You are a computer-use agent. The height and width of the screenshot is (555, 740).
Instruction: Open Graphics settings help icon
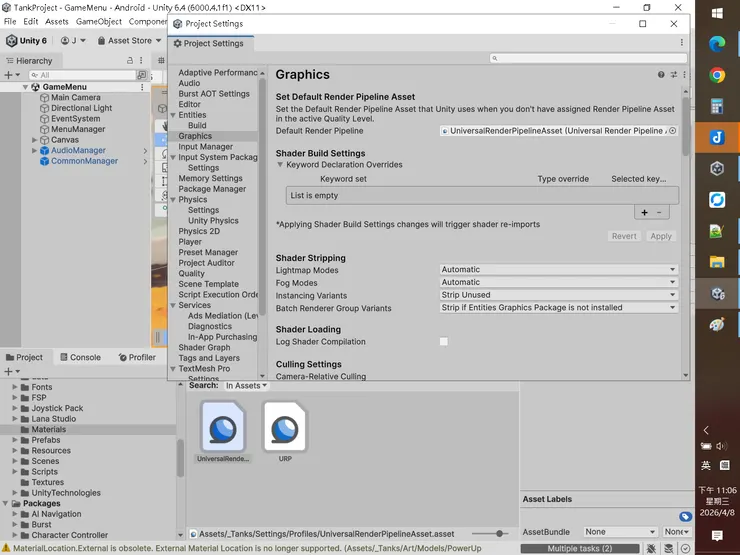pyautogui.click(x=661, y=75)
